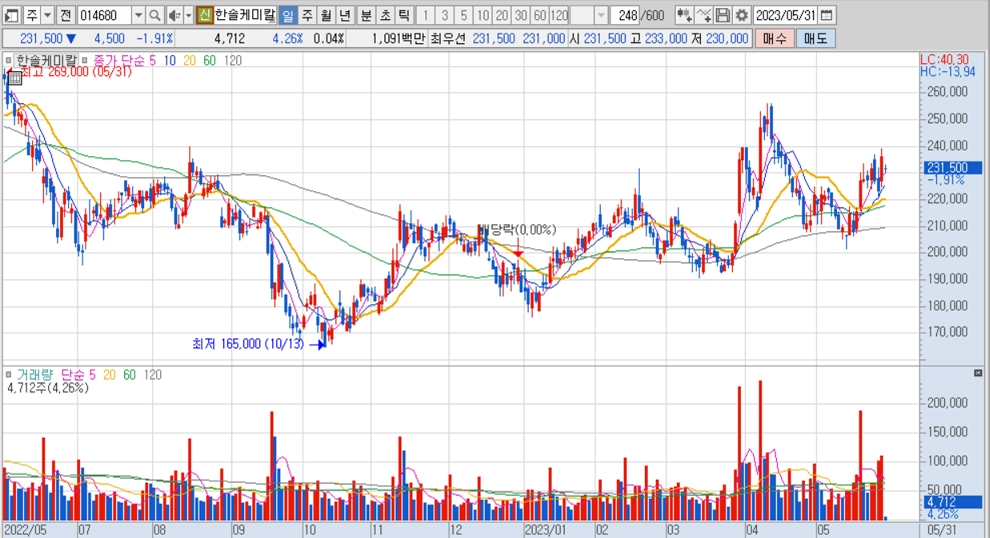The height and width of the screenshot is (538, 990).
Task: Switch to the 틱 tick chart
Action: click(x=403, y=15)
